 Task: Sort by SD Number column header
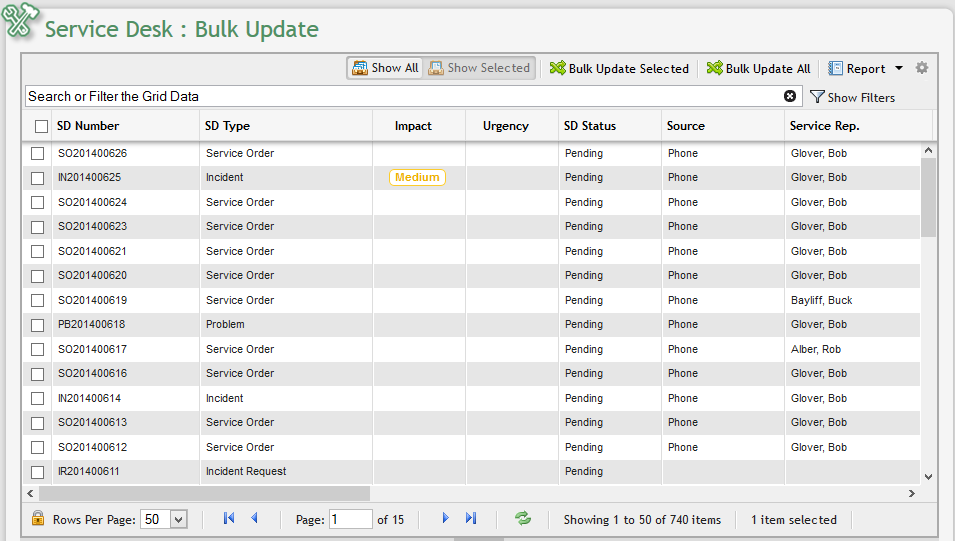88,126
